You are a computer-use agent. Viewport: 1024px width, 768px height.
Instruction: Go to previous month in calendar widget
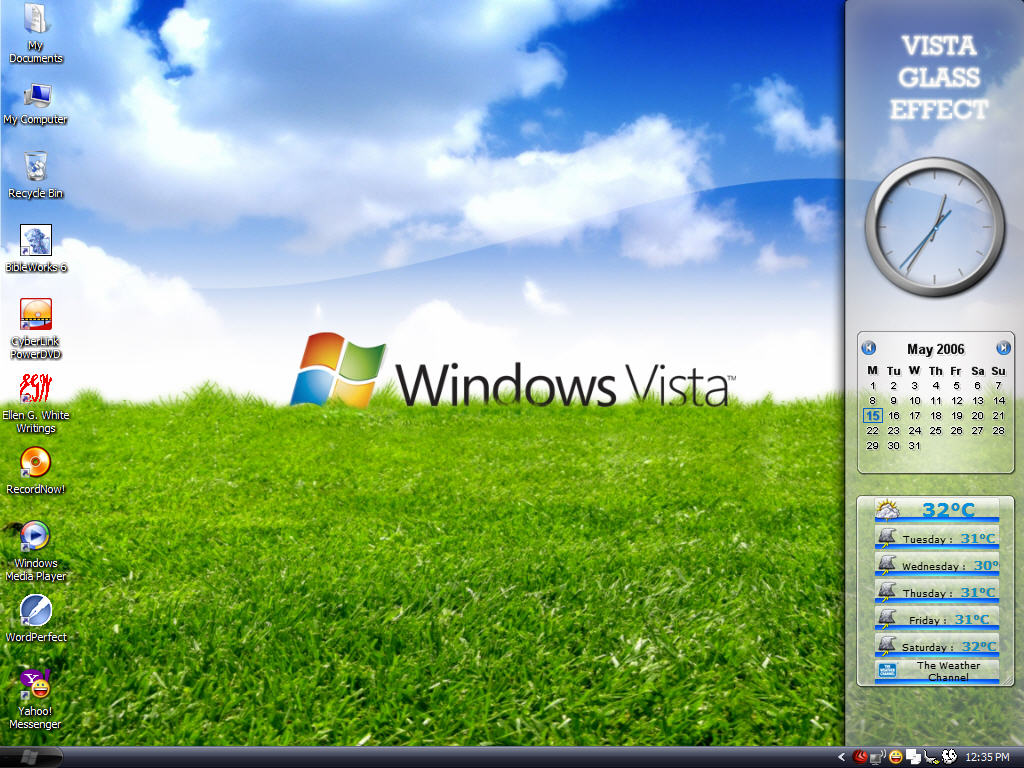pos(868,348)
